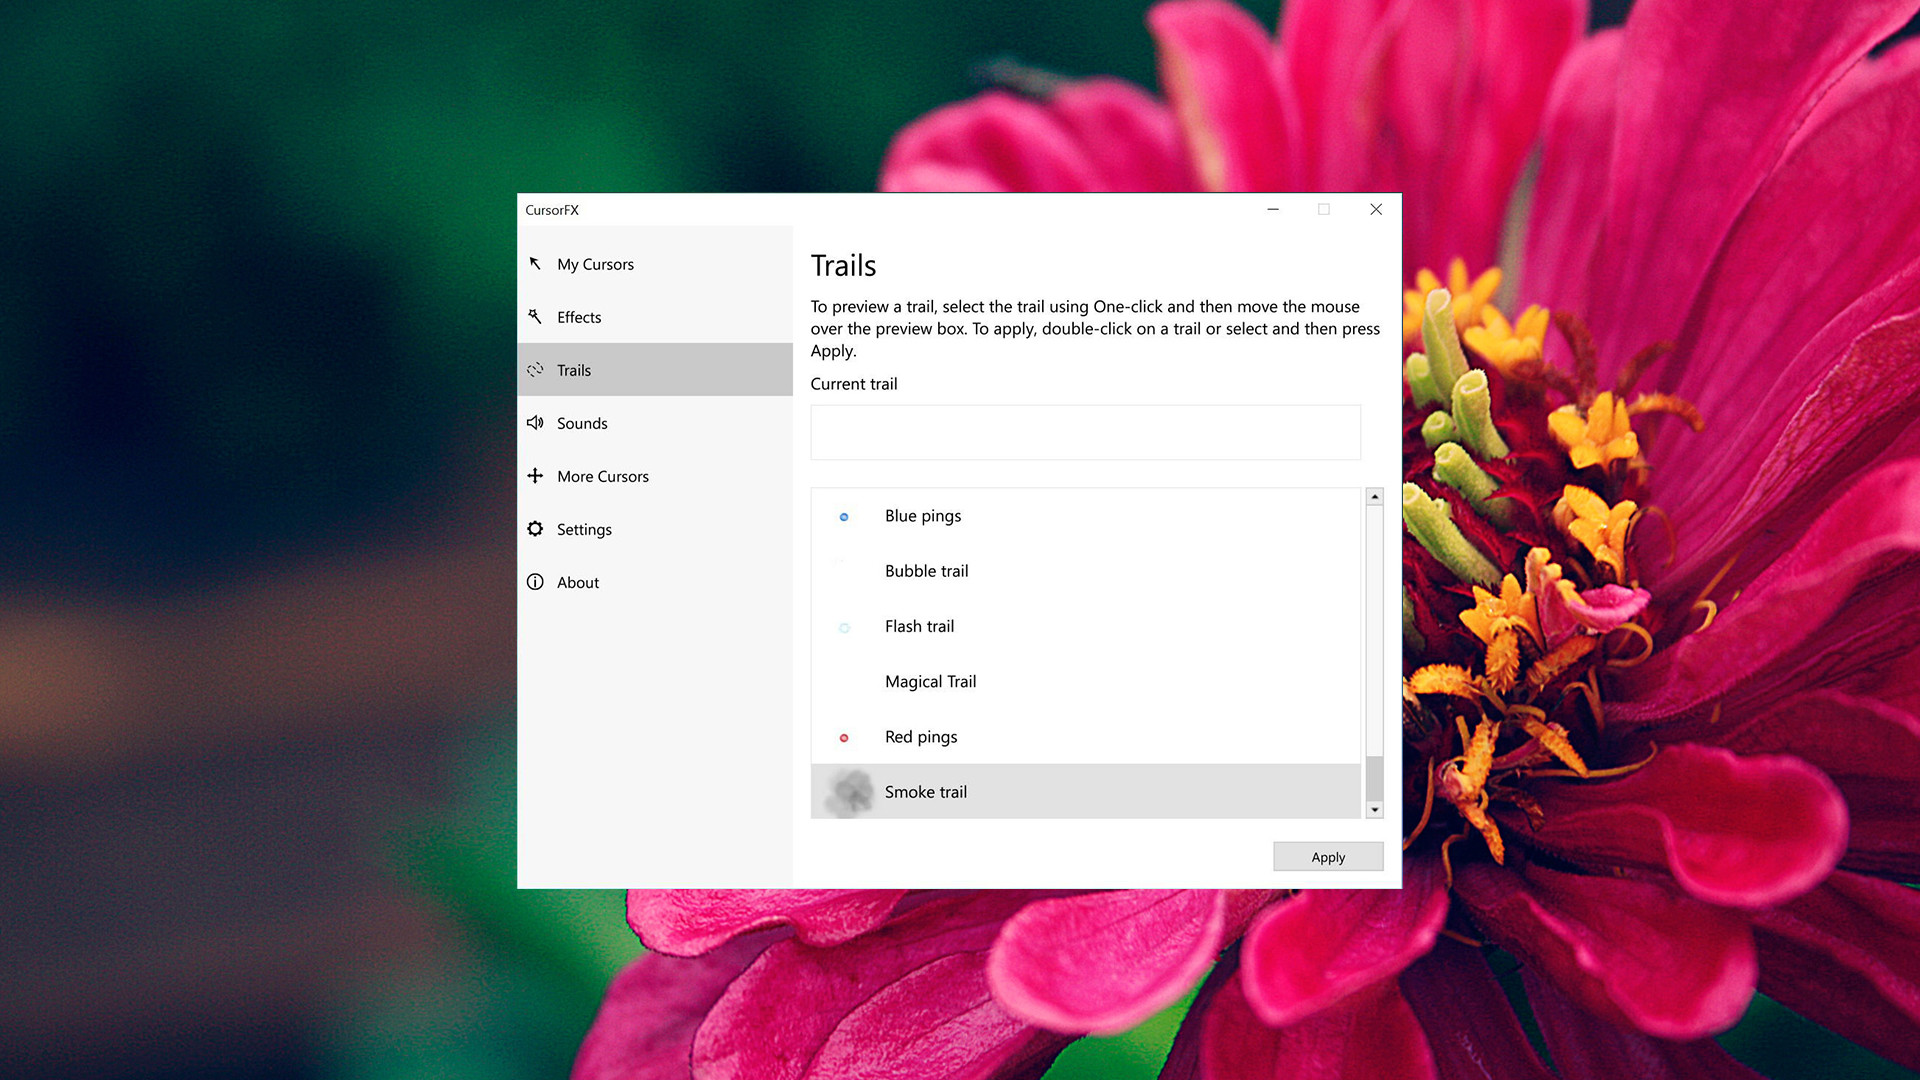Click the More Cursors plus icon
The image size is (1920, 1080).
535,476
